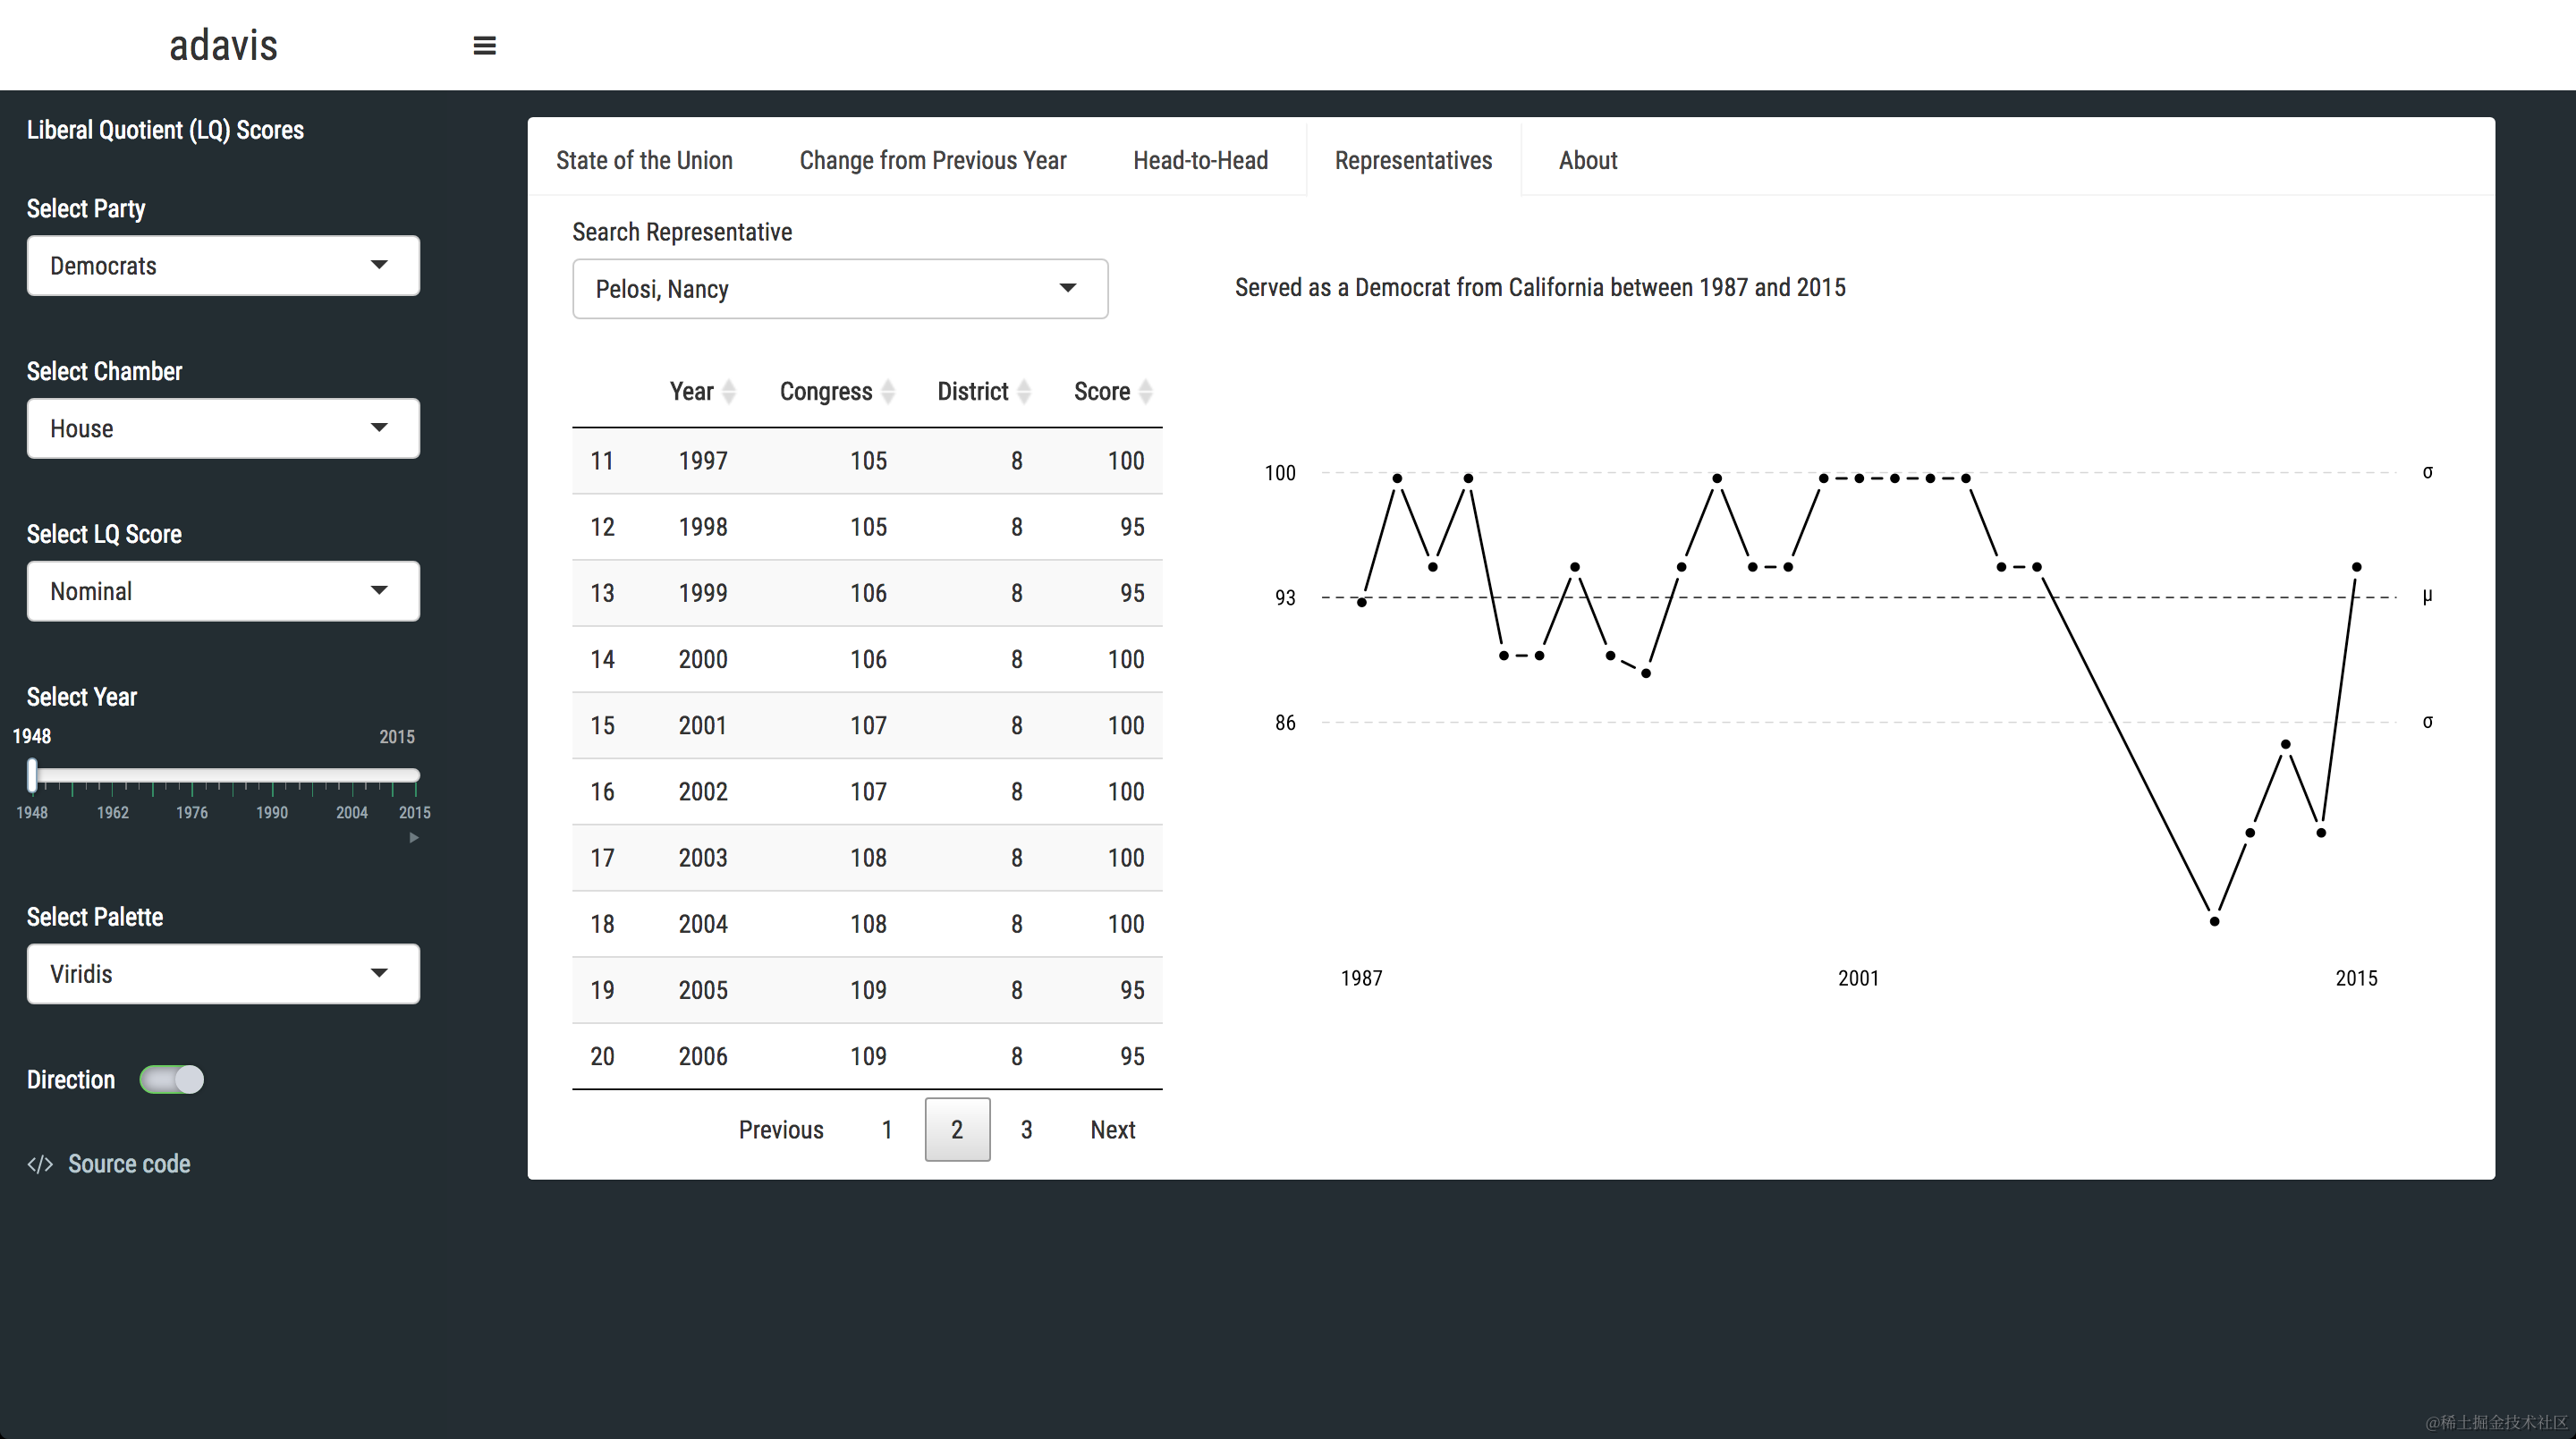
Task: Click the District column sort icon
Action: click(1024, 392)
